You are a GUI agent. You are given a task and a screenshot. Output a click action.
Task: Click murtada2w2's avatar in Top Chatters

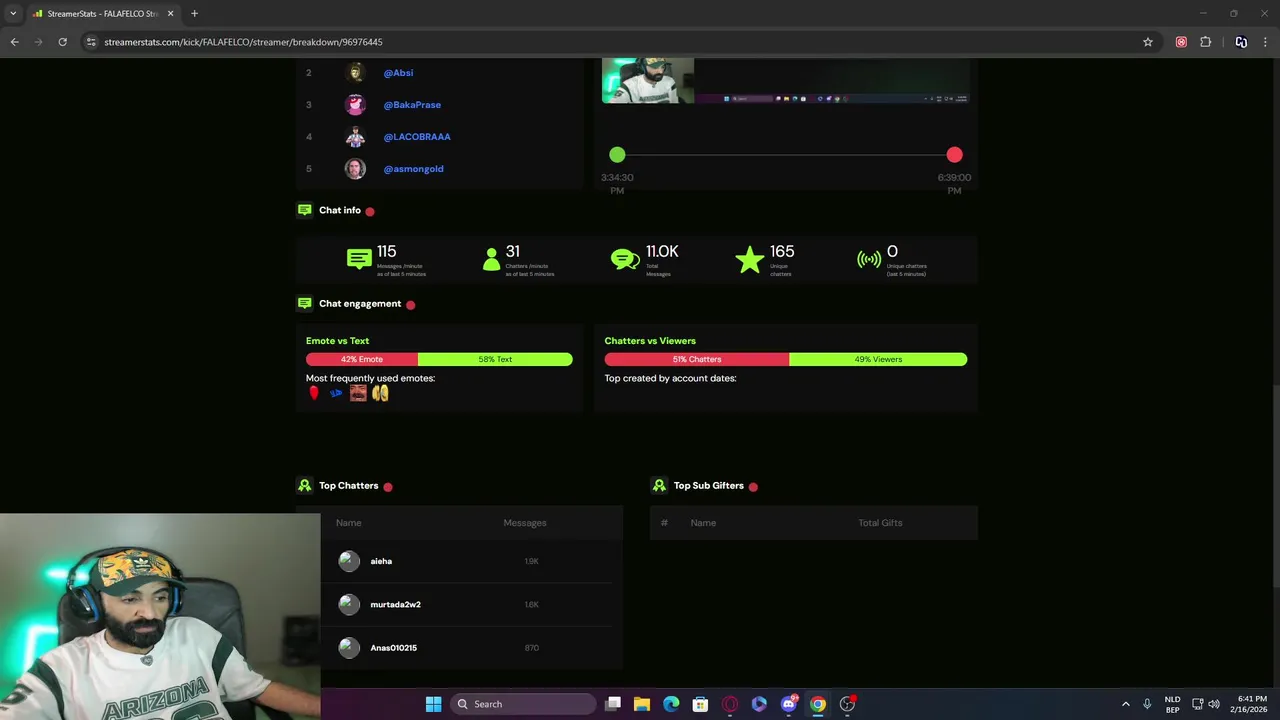click(x=349, y=604)
